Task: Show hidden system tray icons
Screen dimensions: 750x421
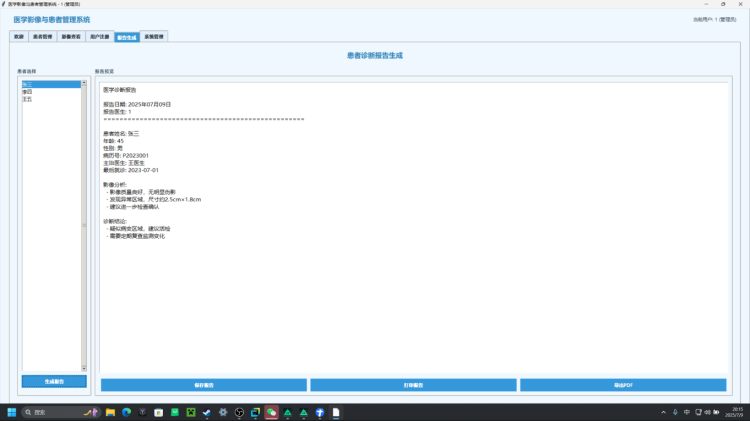Action: point(662,412)
